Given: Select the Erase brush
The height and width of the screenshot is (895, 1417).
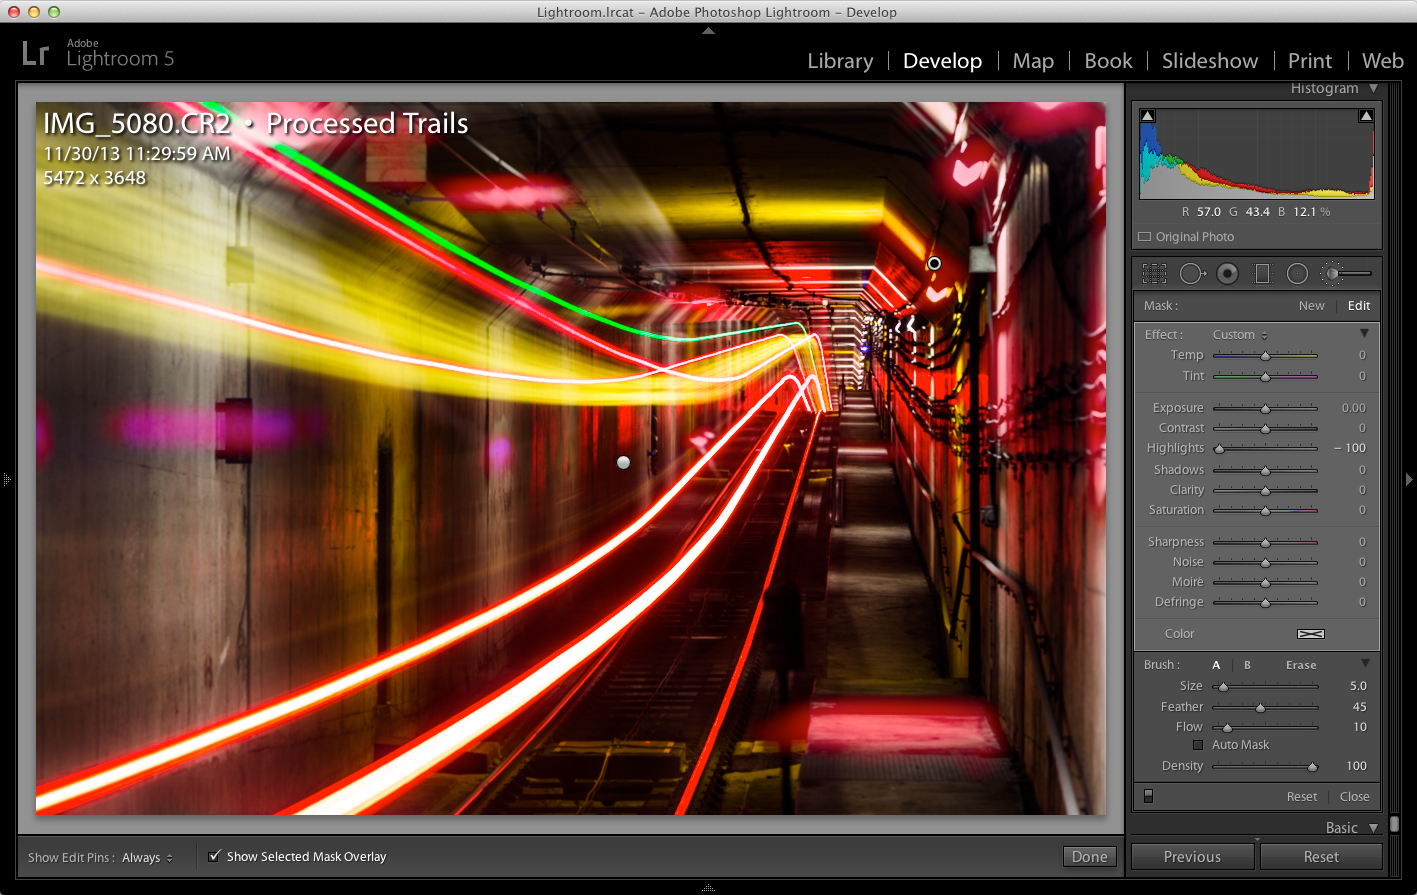Looking at the screenshot, I should click(1301, 665).
